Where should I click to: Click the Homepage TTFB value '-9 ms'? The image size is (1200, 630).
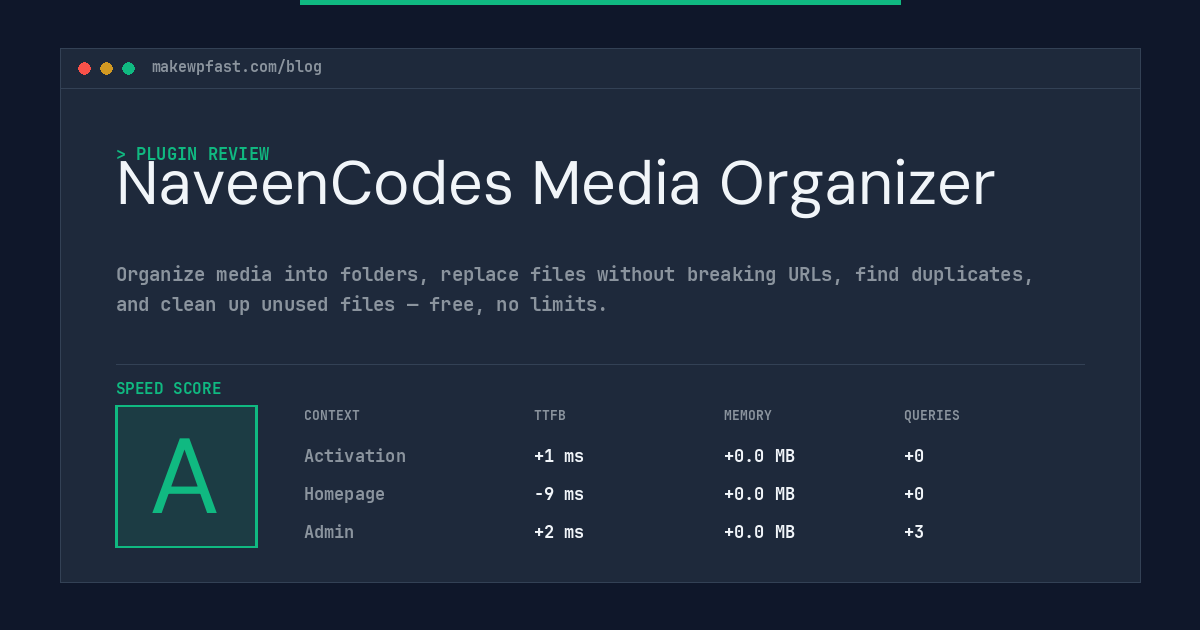pyautogui.click(x=559, y=494)
